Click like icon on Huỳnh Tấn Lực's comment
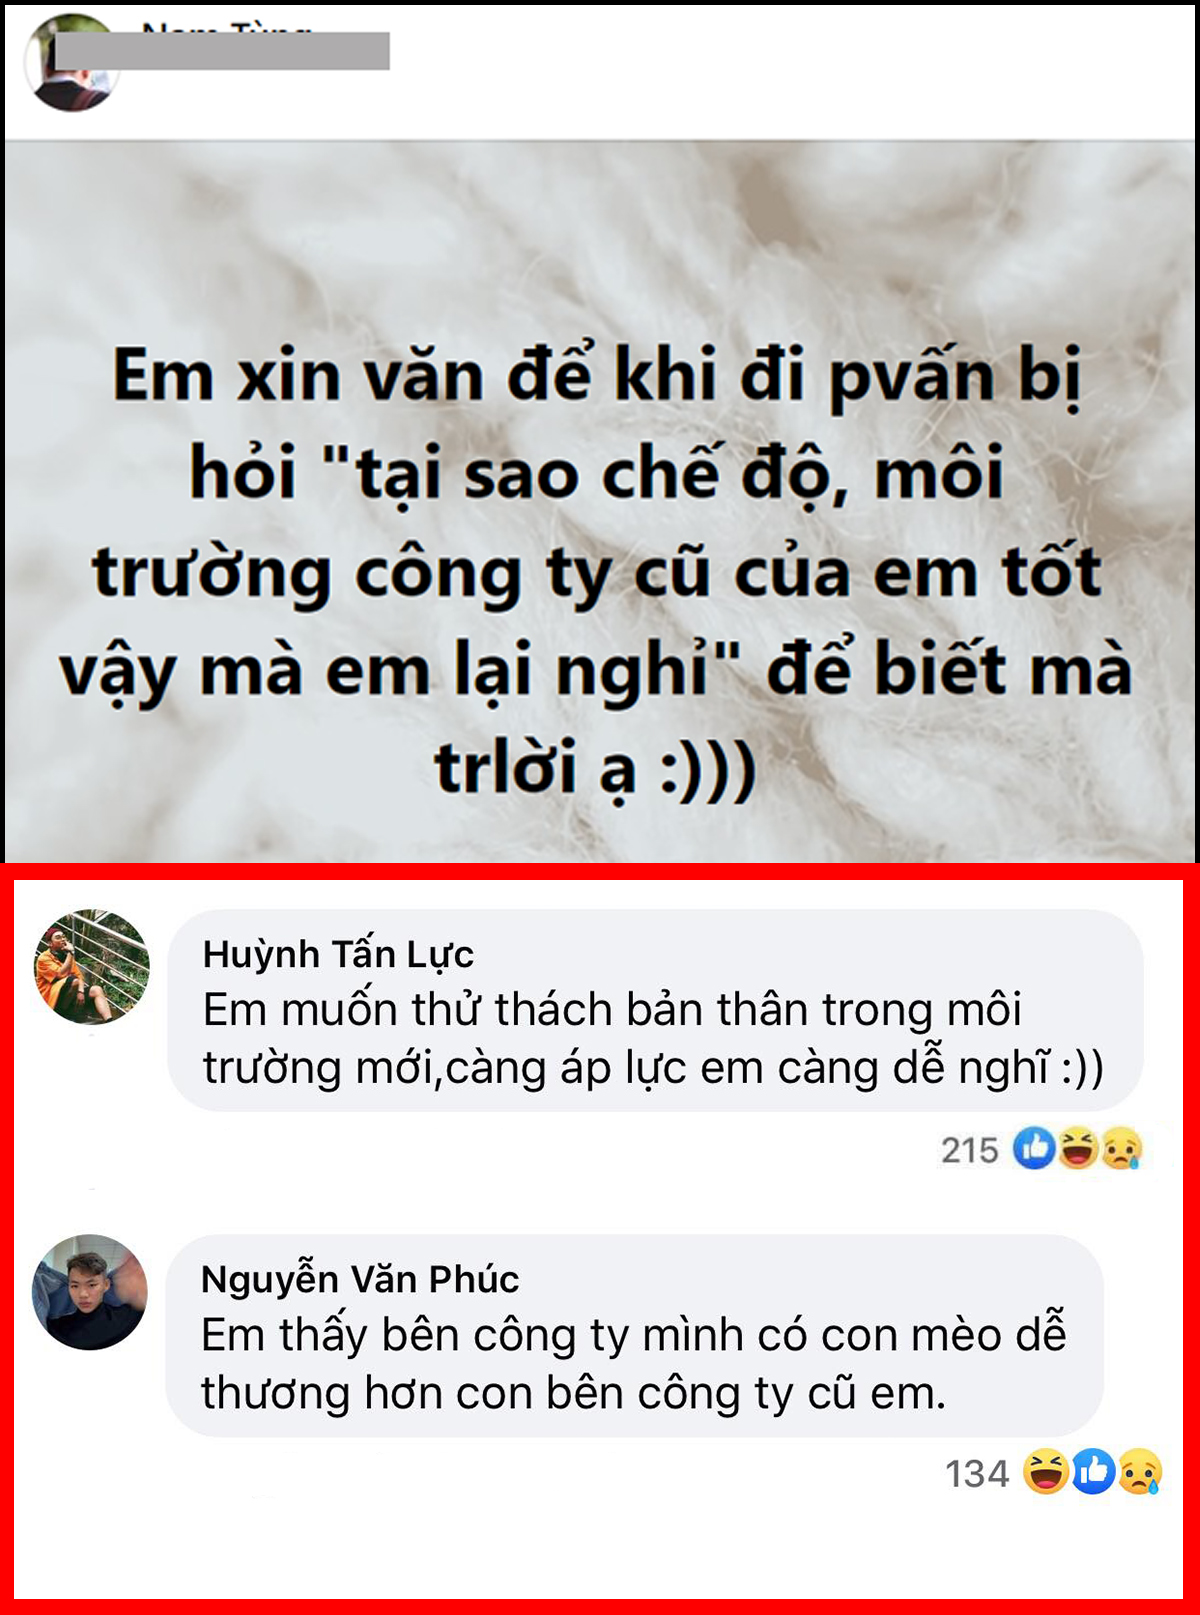The height and width of the screenshot is (1615, 1200). click(x=1034, y=1148)
